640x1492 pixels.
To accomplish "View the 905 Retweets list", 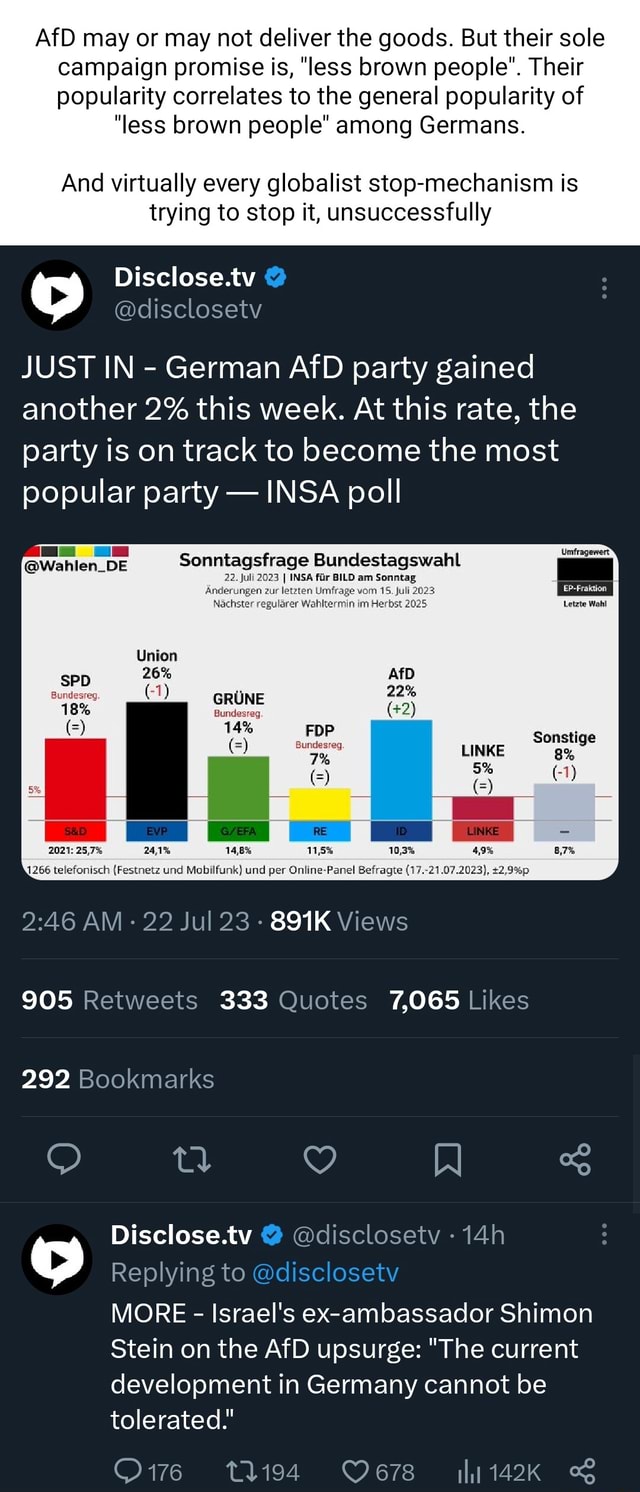I will pyautogui.click(x=110, y=1000).
